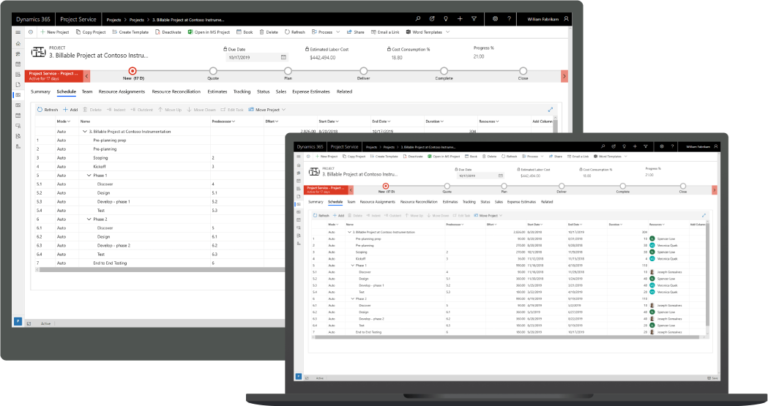Image resolution: width=768 pixels, height=406 pixels.
Task: Click Add in the monitor's schedule grid toolbar
Action: (x=73, y=108)
